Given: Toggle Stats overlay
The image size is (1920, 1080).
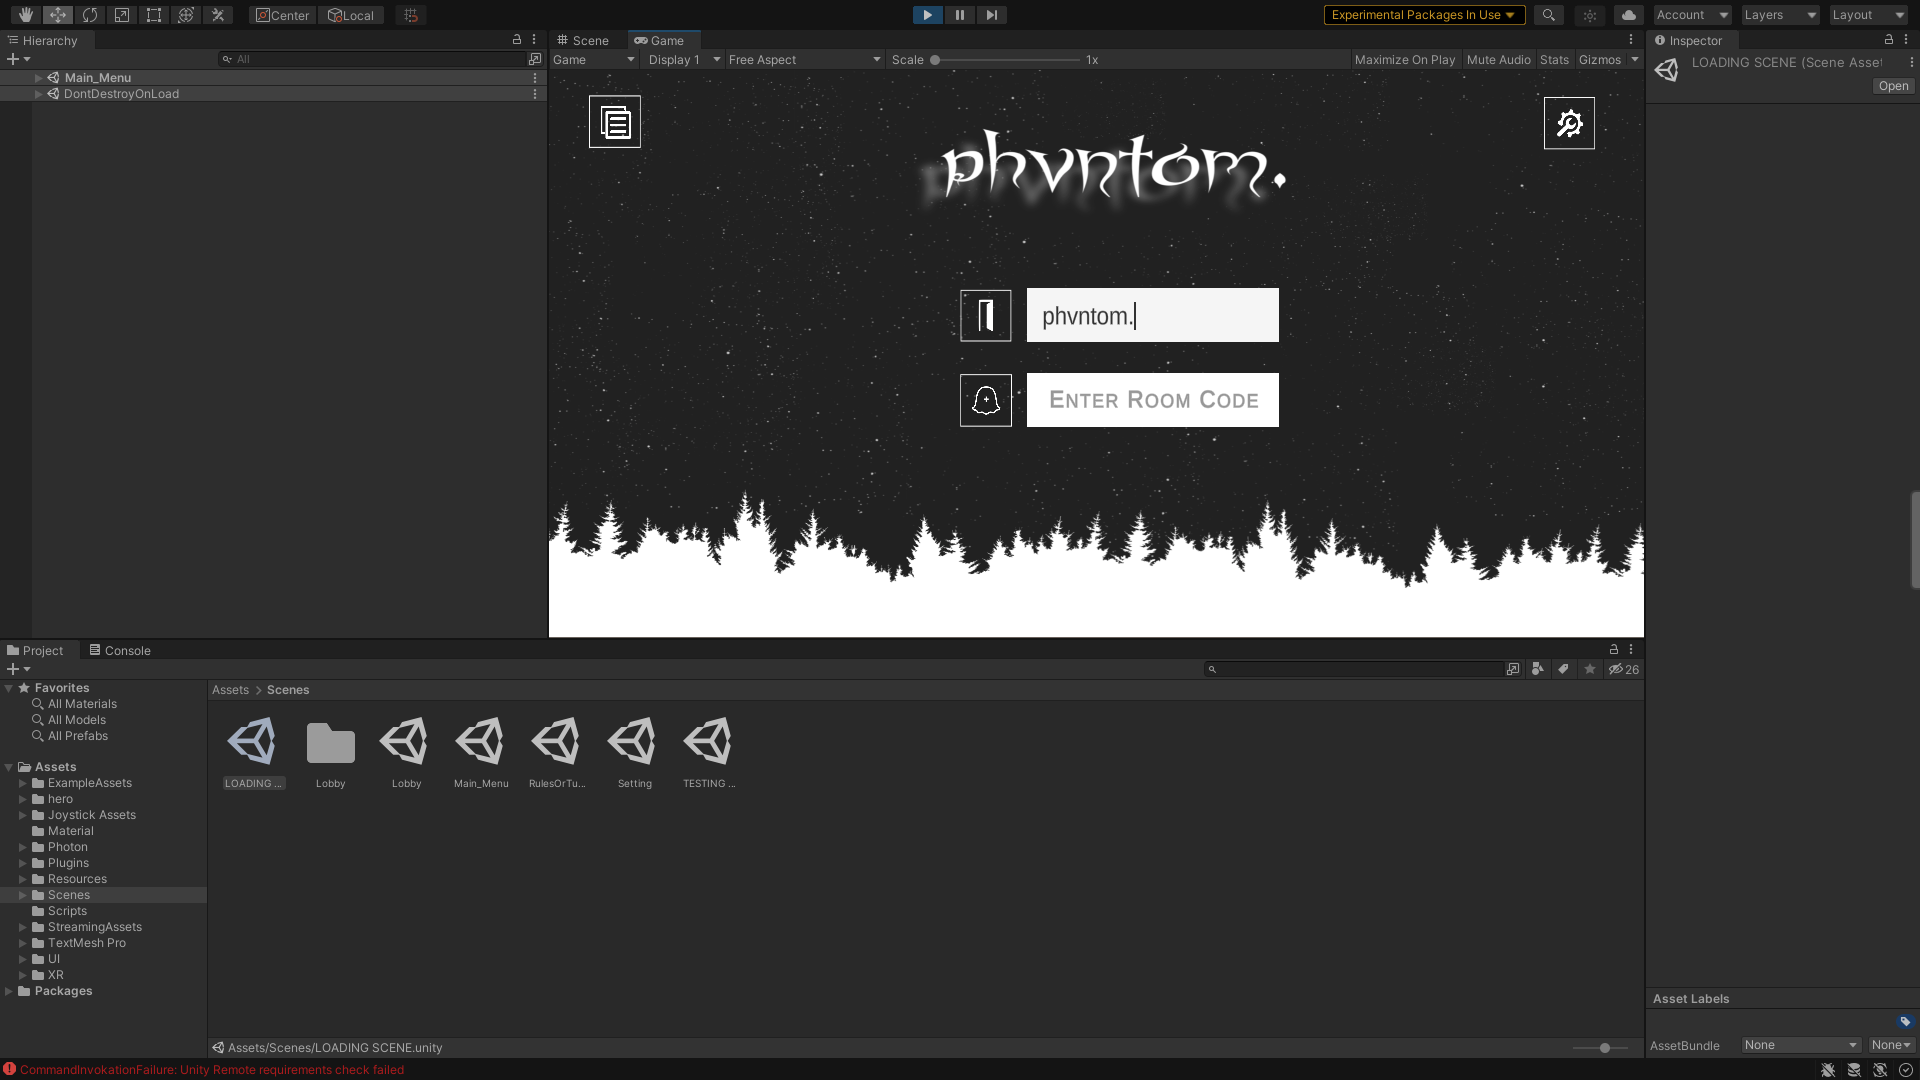Looking at the screenshot, I should pyautogui.click(x=1554, y=60).
